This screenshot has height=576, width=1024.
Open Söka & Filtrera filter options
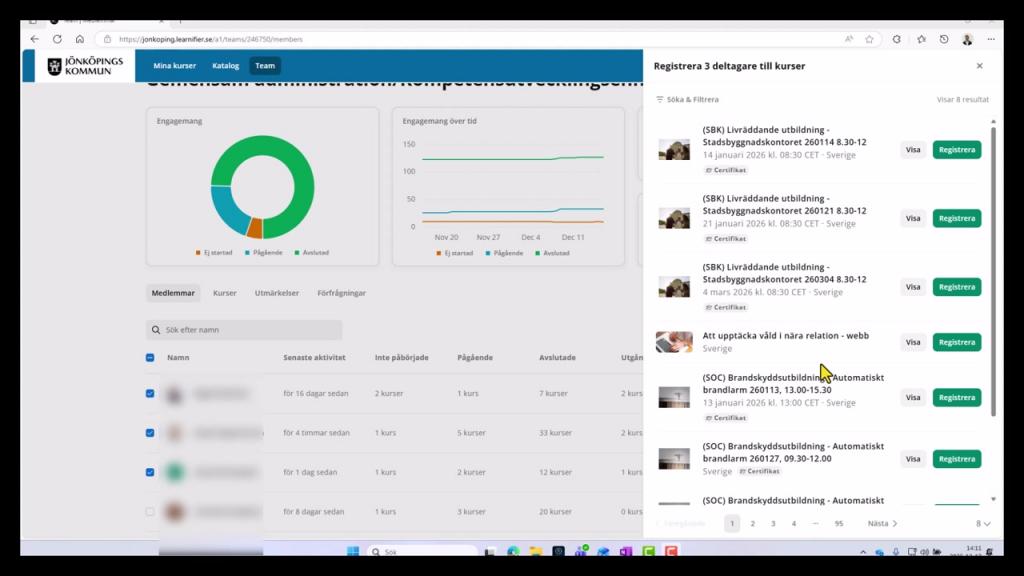(x=687, y=100)
